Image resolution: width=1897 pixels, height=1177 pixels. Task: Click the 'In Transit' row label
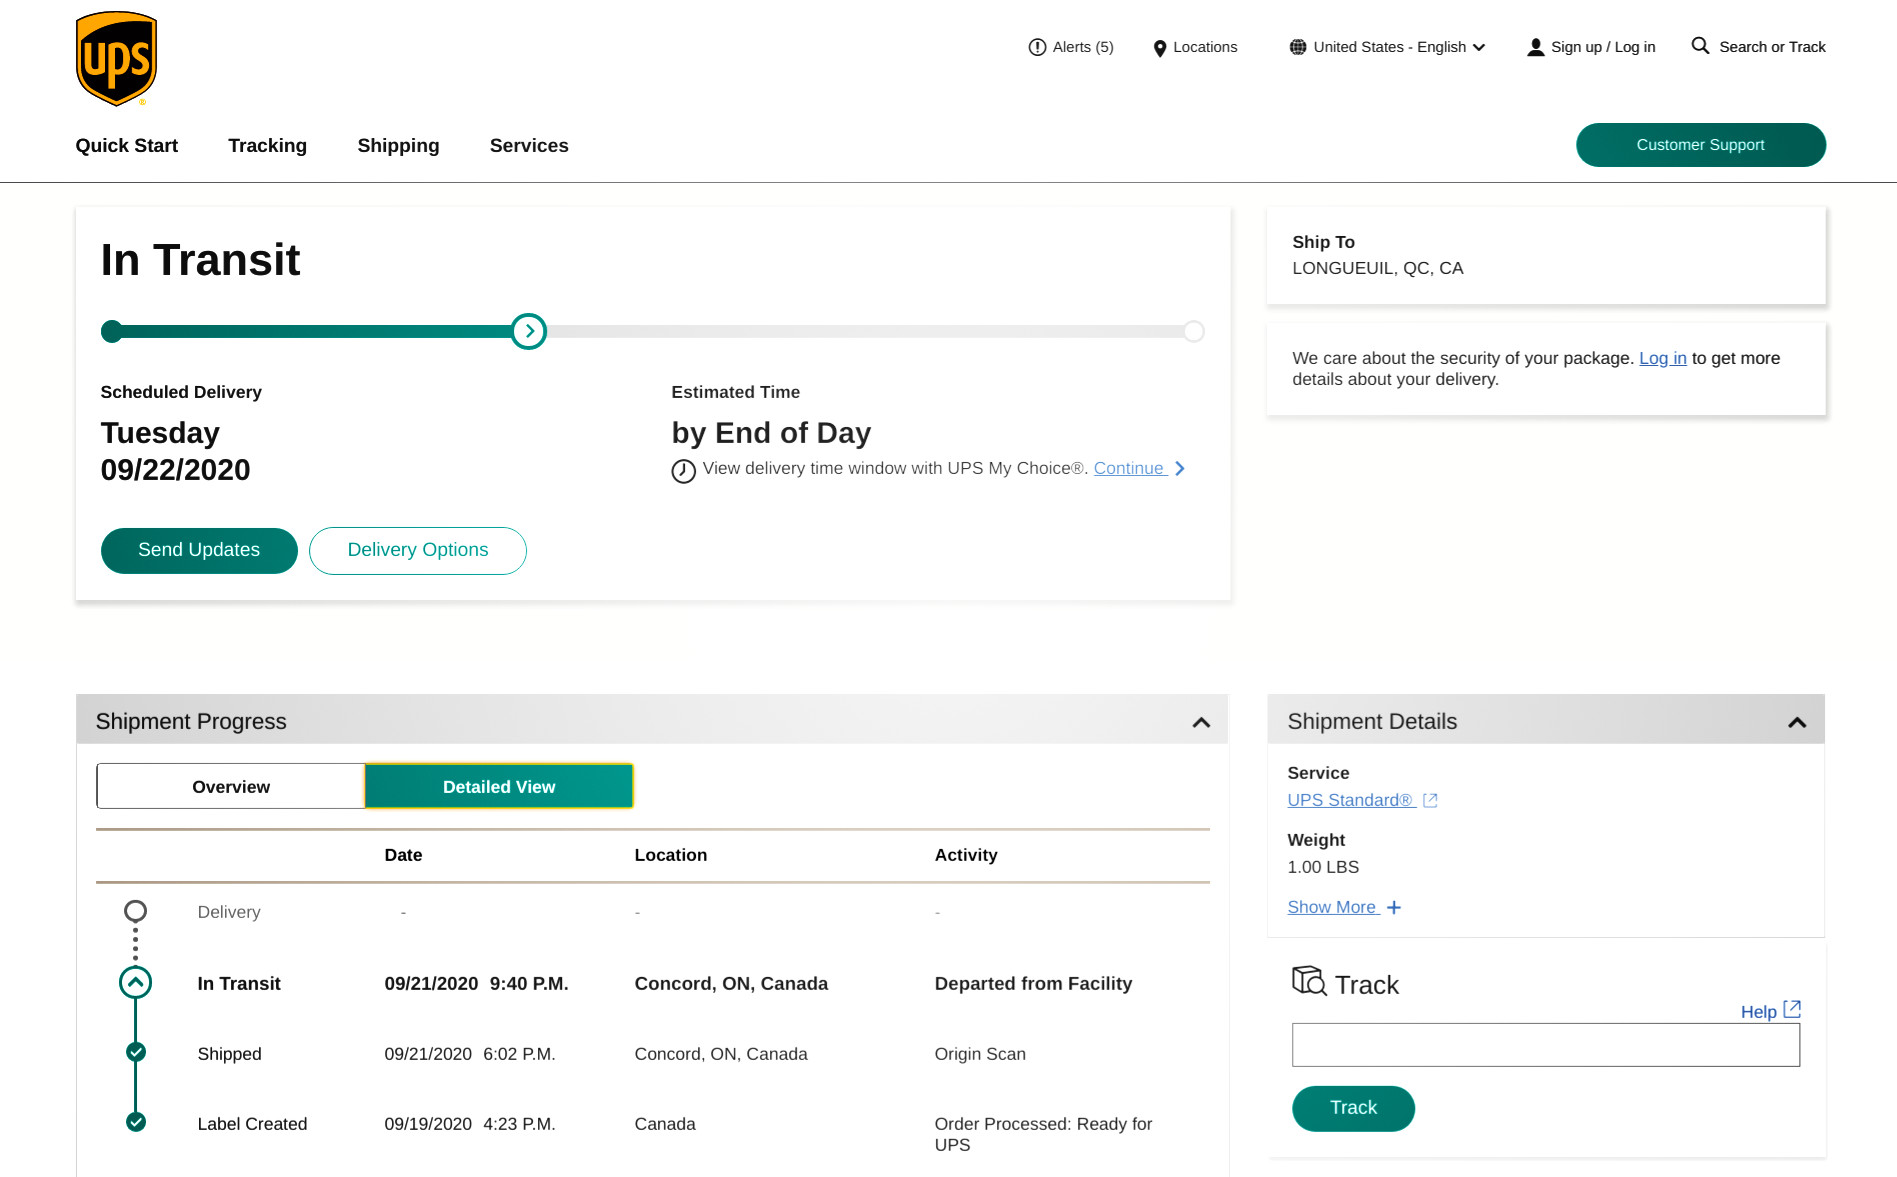click(x=239, y=983)
